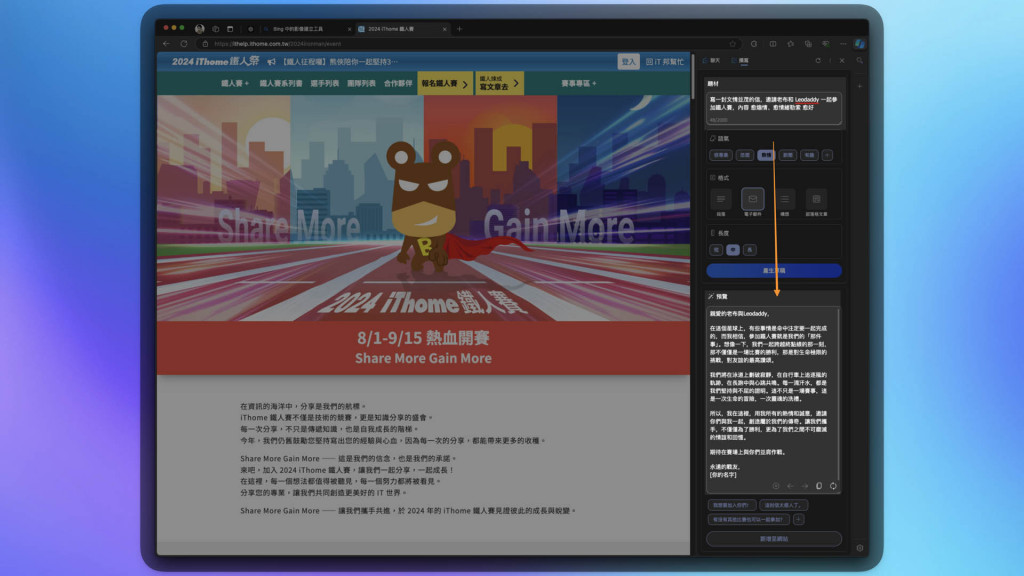Click the 報名鐵人賽 yellow button

click(x=445, y=84)
